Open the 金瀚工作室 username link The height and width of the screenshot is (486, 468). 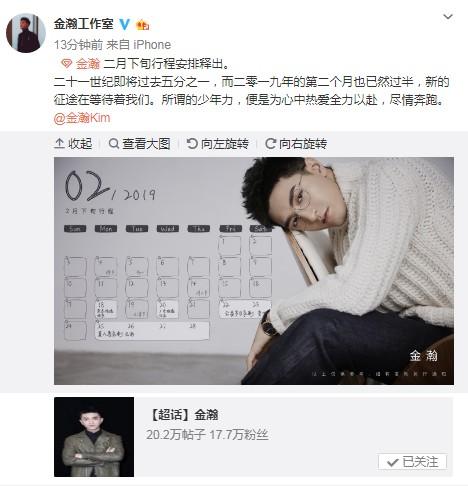(x=84, y=24)
